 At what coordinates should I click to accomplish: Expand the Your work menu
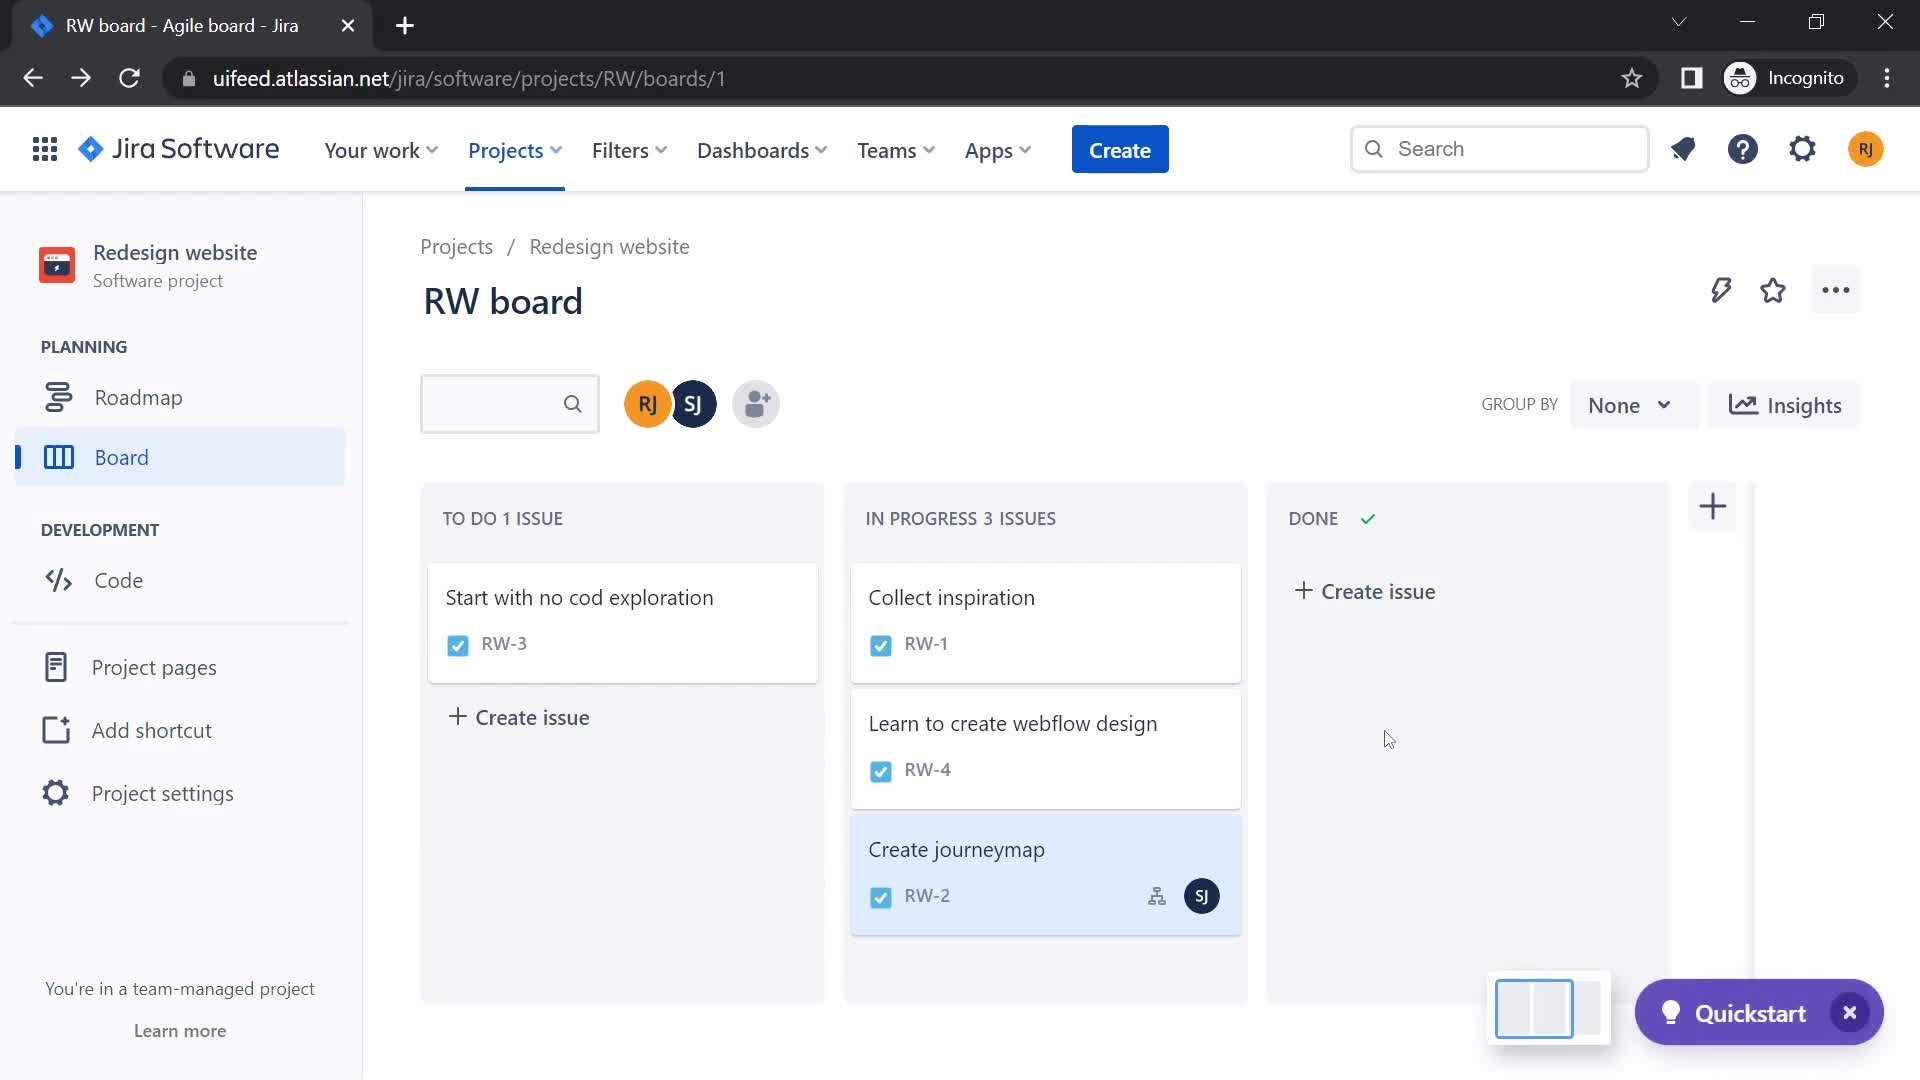(x=381, y=149)
